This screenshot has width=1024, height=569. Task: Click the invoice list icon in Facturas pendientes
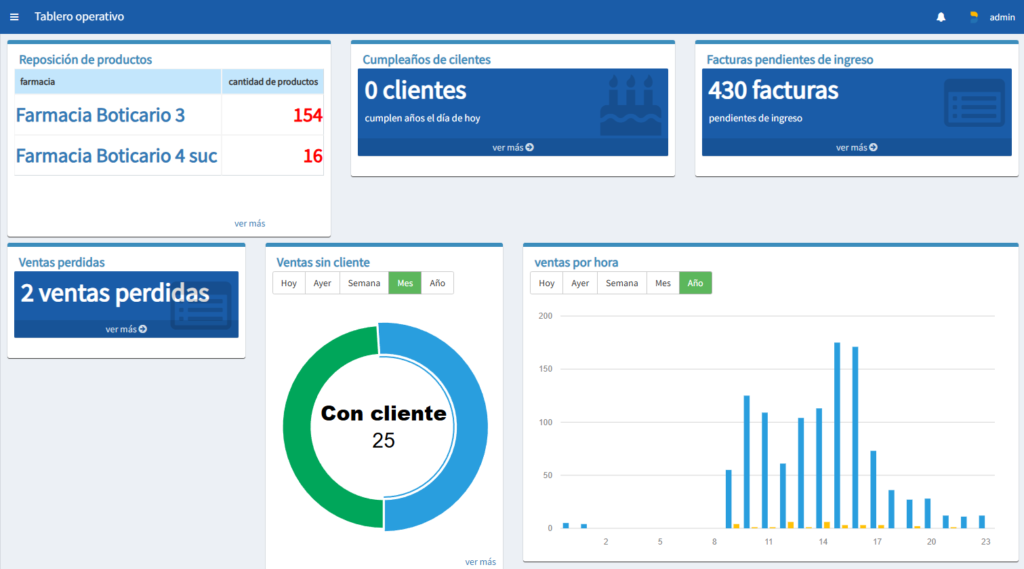(973, 103)
